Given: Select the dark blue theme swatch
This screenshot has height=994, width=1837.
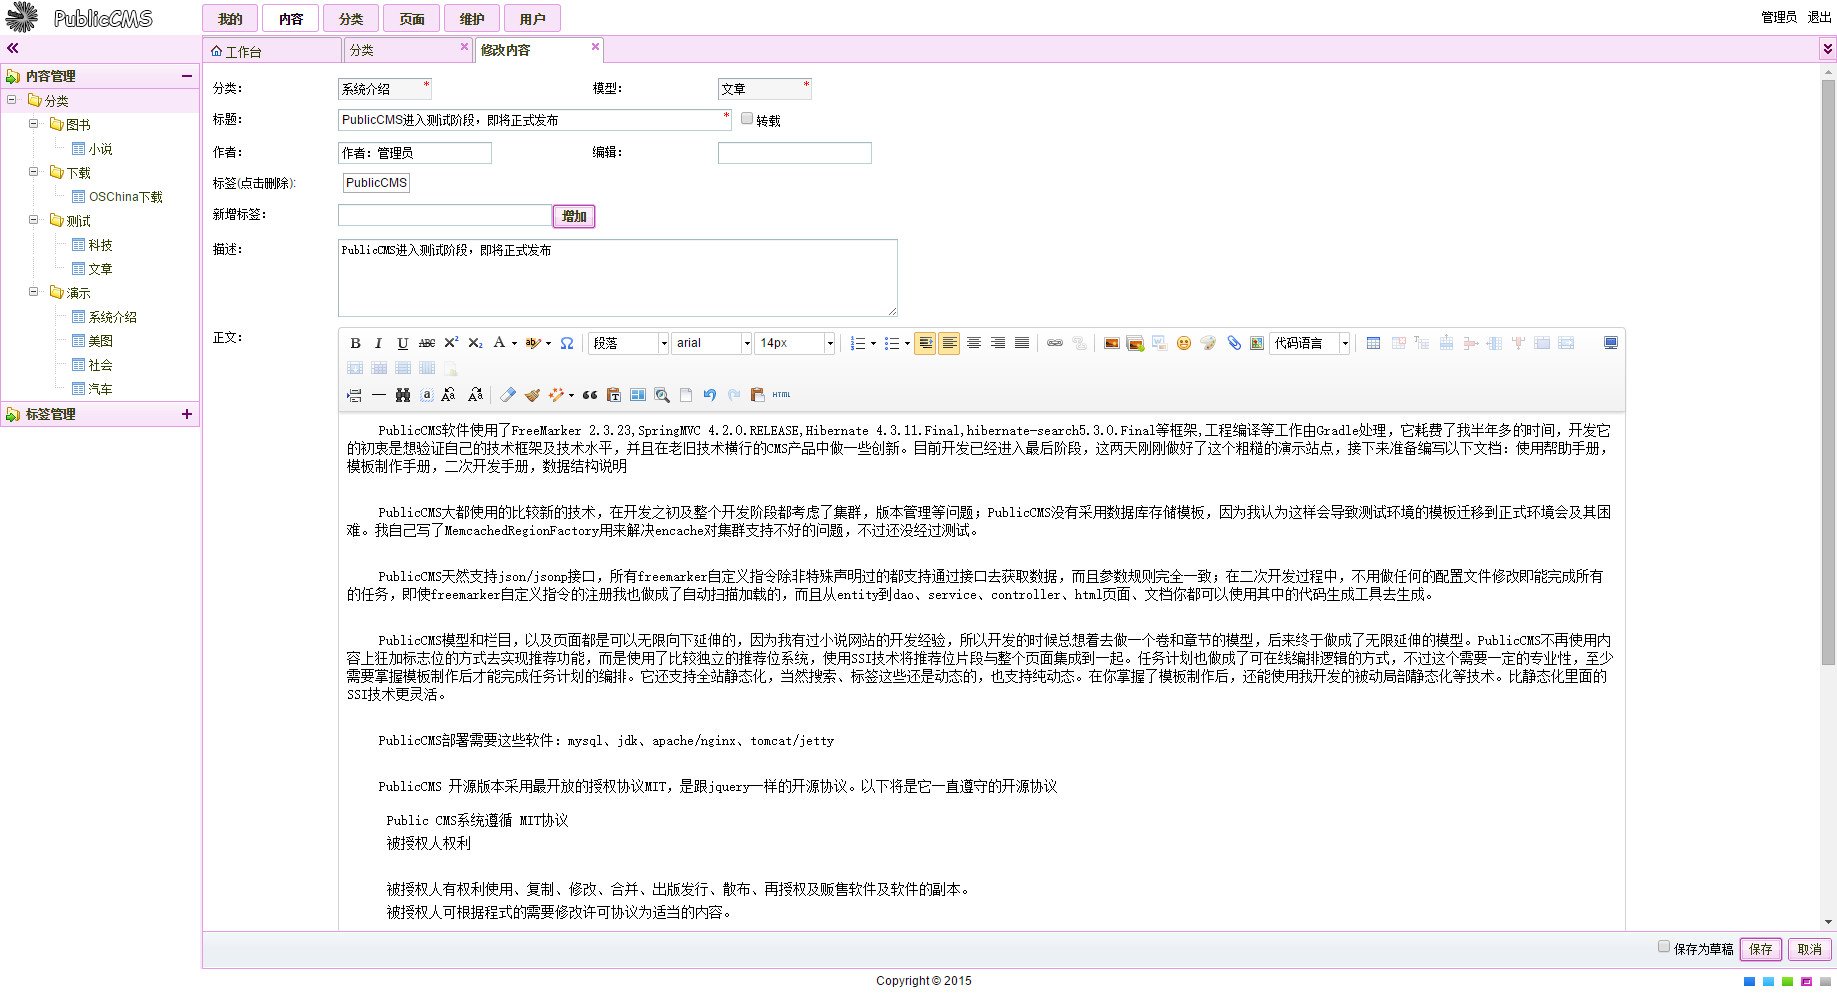Looking at the screenshot, I should (x=1749, y=982).
